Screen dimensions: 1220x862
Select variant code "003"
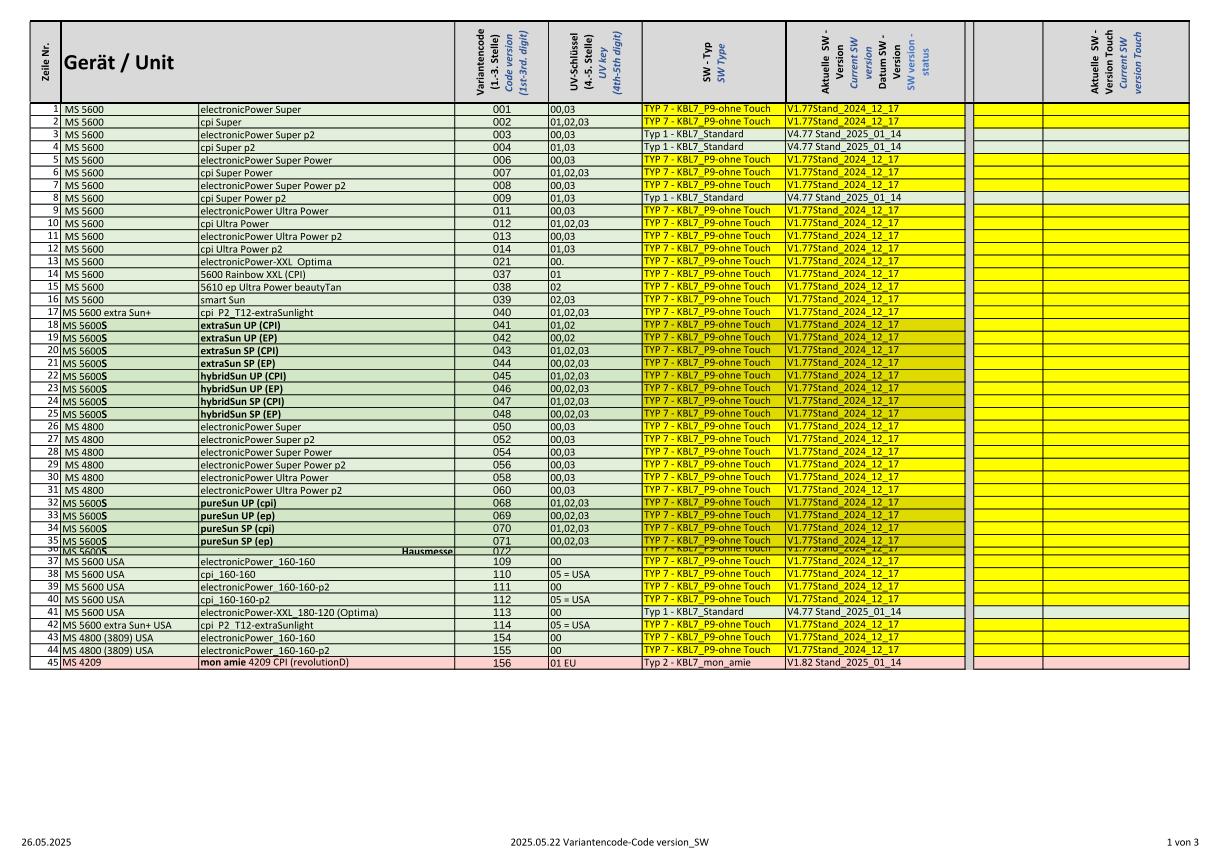point(502,134)
